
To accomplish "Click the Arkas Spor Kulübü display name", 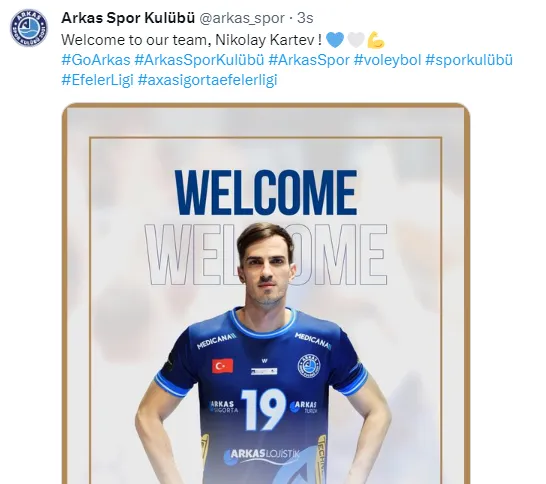I will point(128,18).
